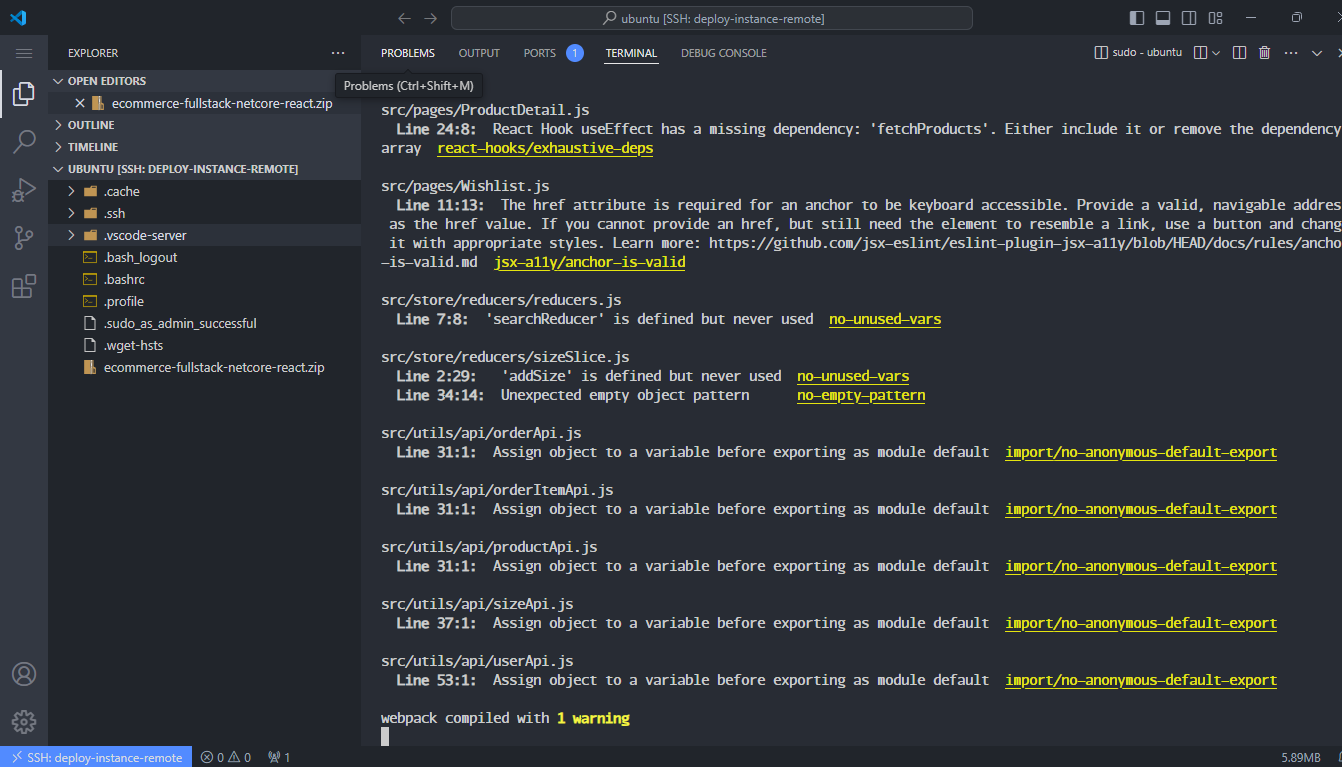Image resolution: width=1342 pixels, height=767 pixels.
Task: Open the no-empty-pattern link
Action: pyautogui.click(x=861, y=395)
